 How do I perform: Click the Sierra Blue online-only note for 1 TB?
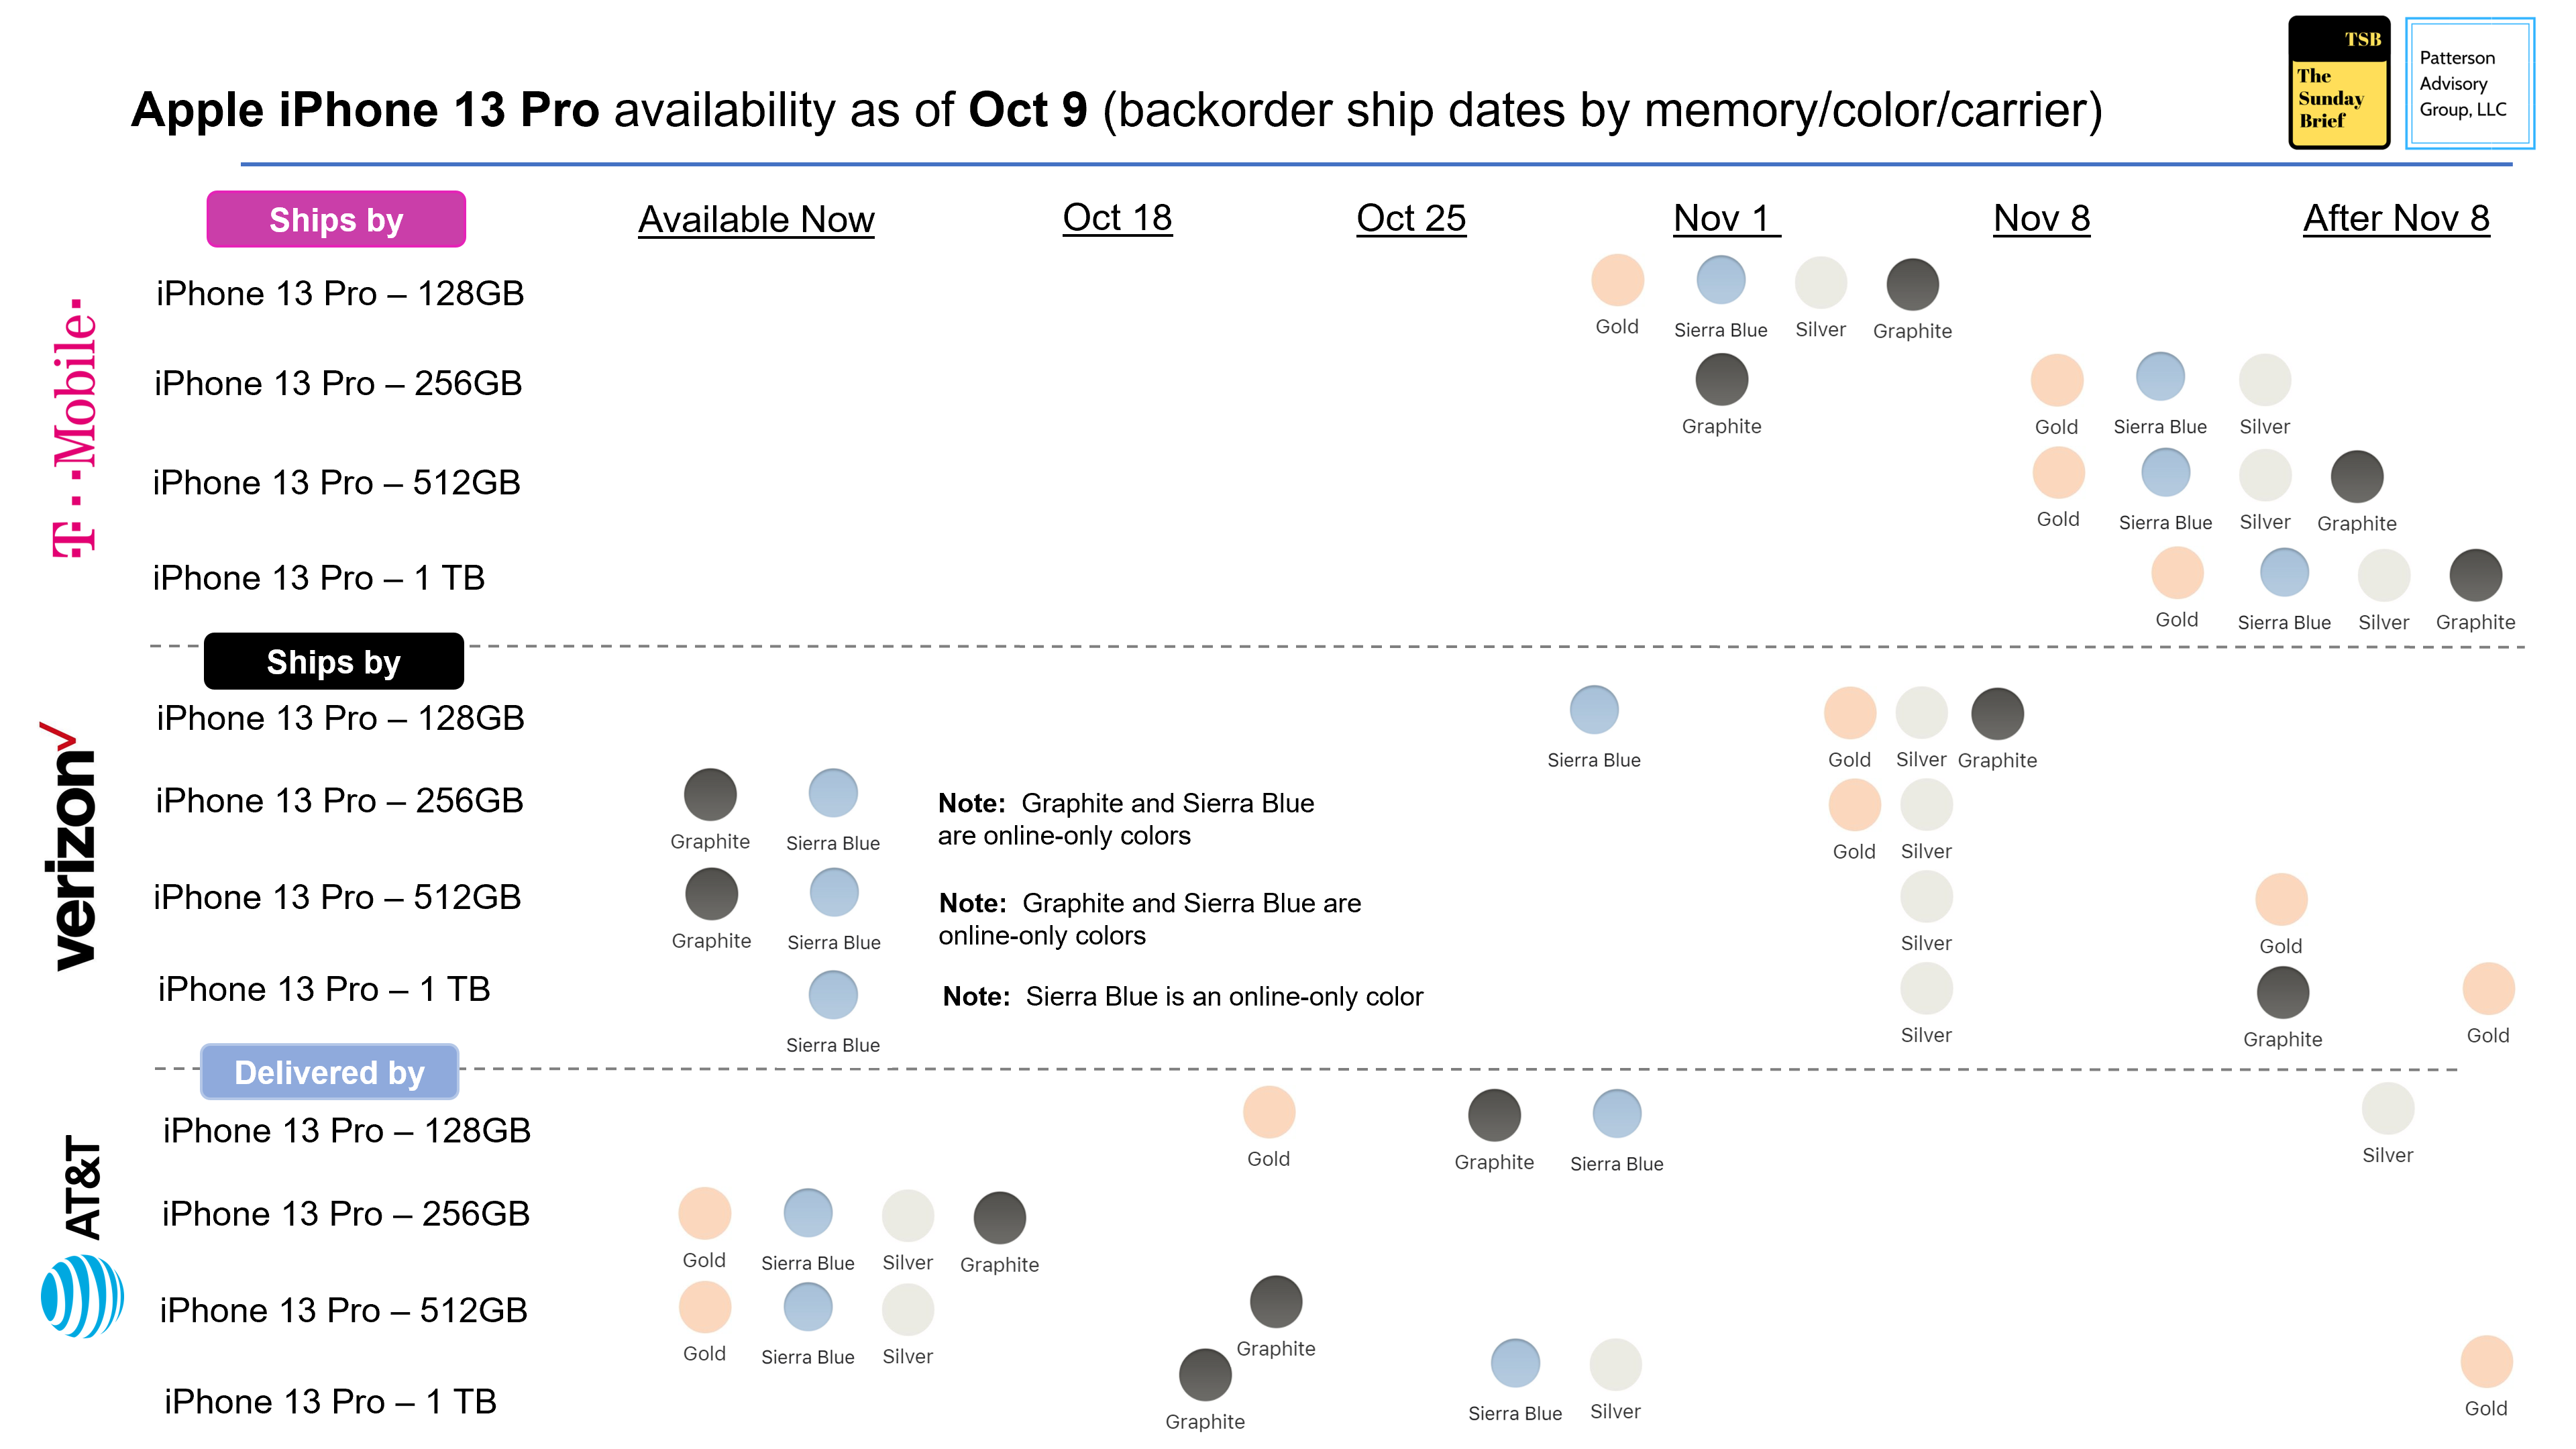point(1182,996)
